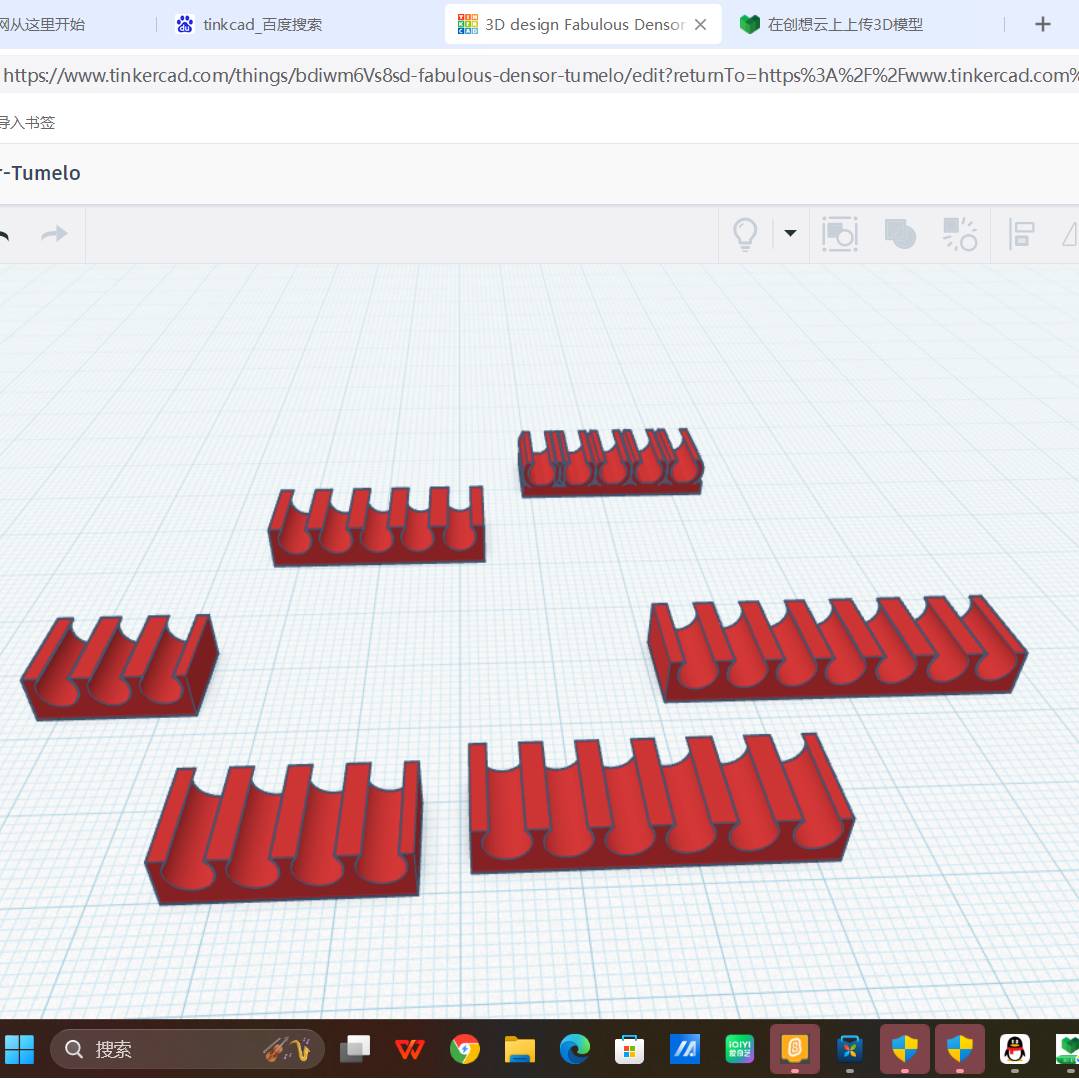
Task: Click the Ungroup shapes icon
Action: (960, 235)
